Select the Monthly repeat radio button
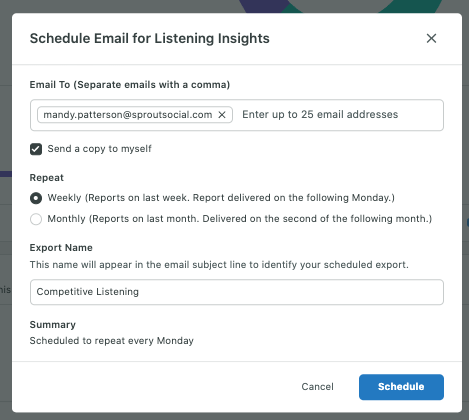 tap(36, 219)
